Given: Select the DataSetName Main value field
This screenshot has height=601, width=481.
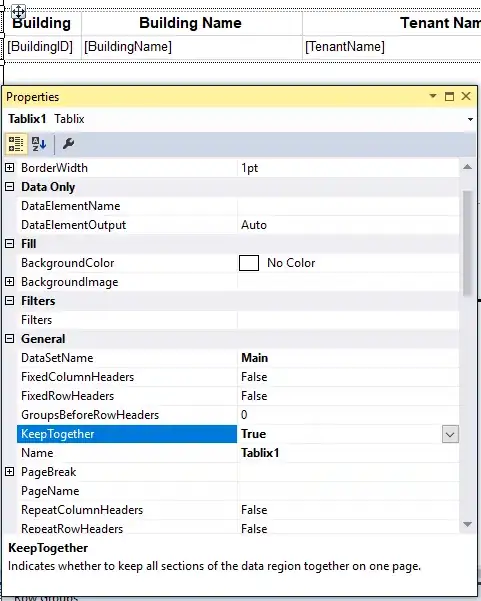Looking at the screenshot, I should [348, 358].
